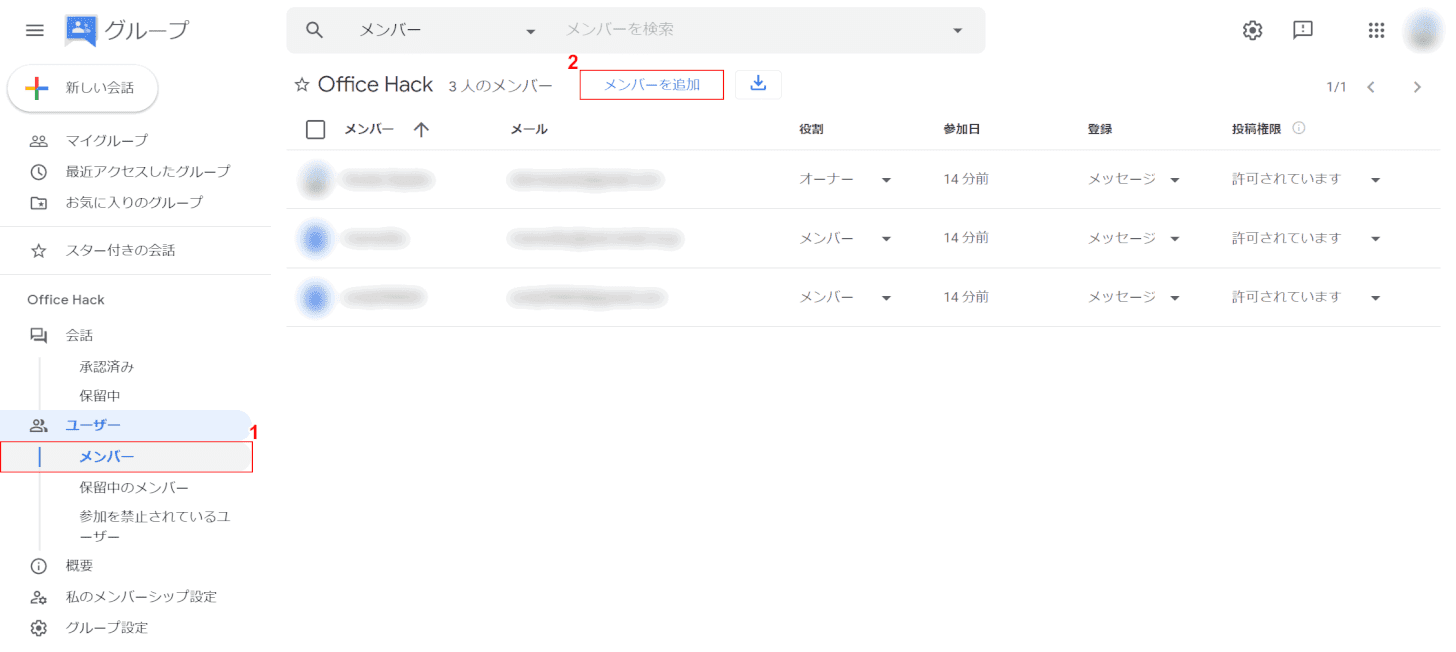The height and width of the screenshot is (652, 1456).
Task: Click the search magnifier icon
Action: tap(315, 30)
